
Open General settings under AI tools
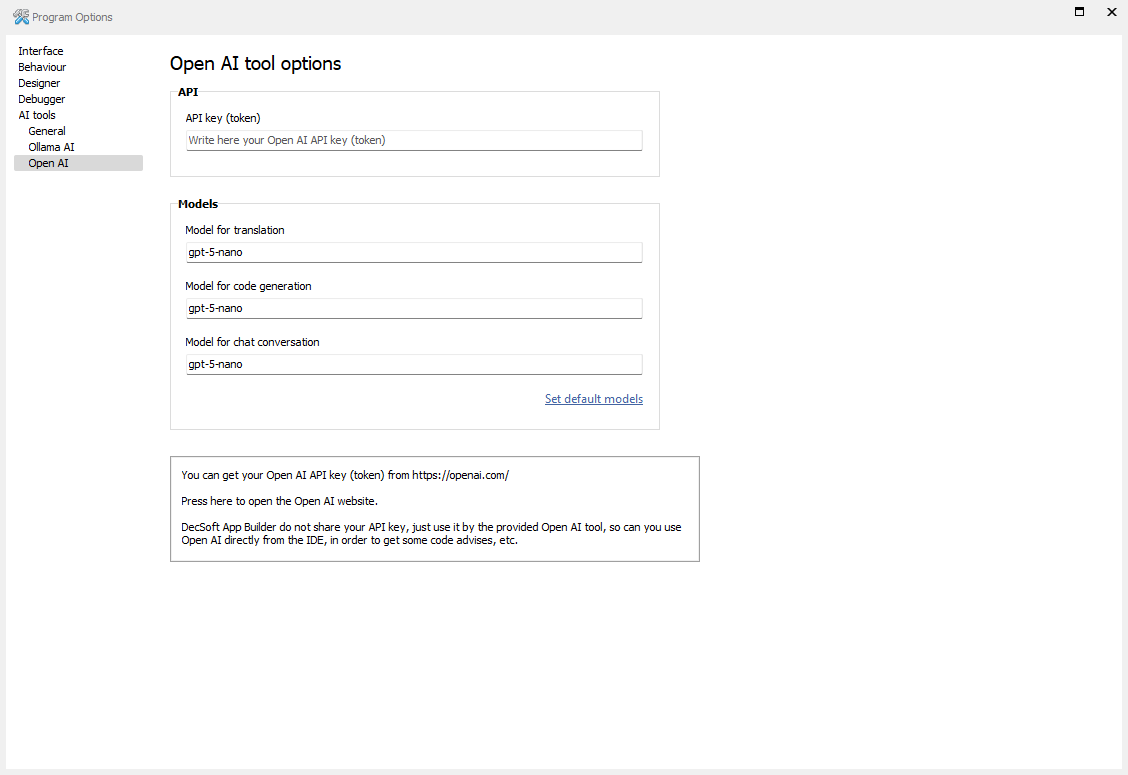(x=47, y=131)
